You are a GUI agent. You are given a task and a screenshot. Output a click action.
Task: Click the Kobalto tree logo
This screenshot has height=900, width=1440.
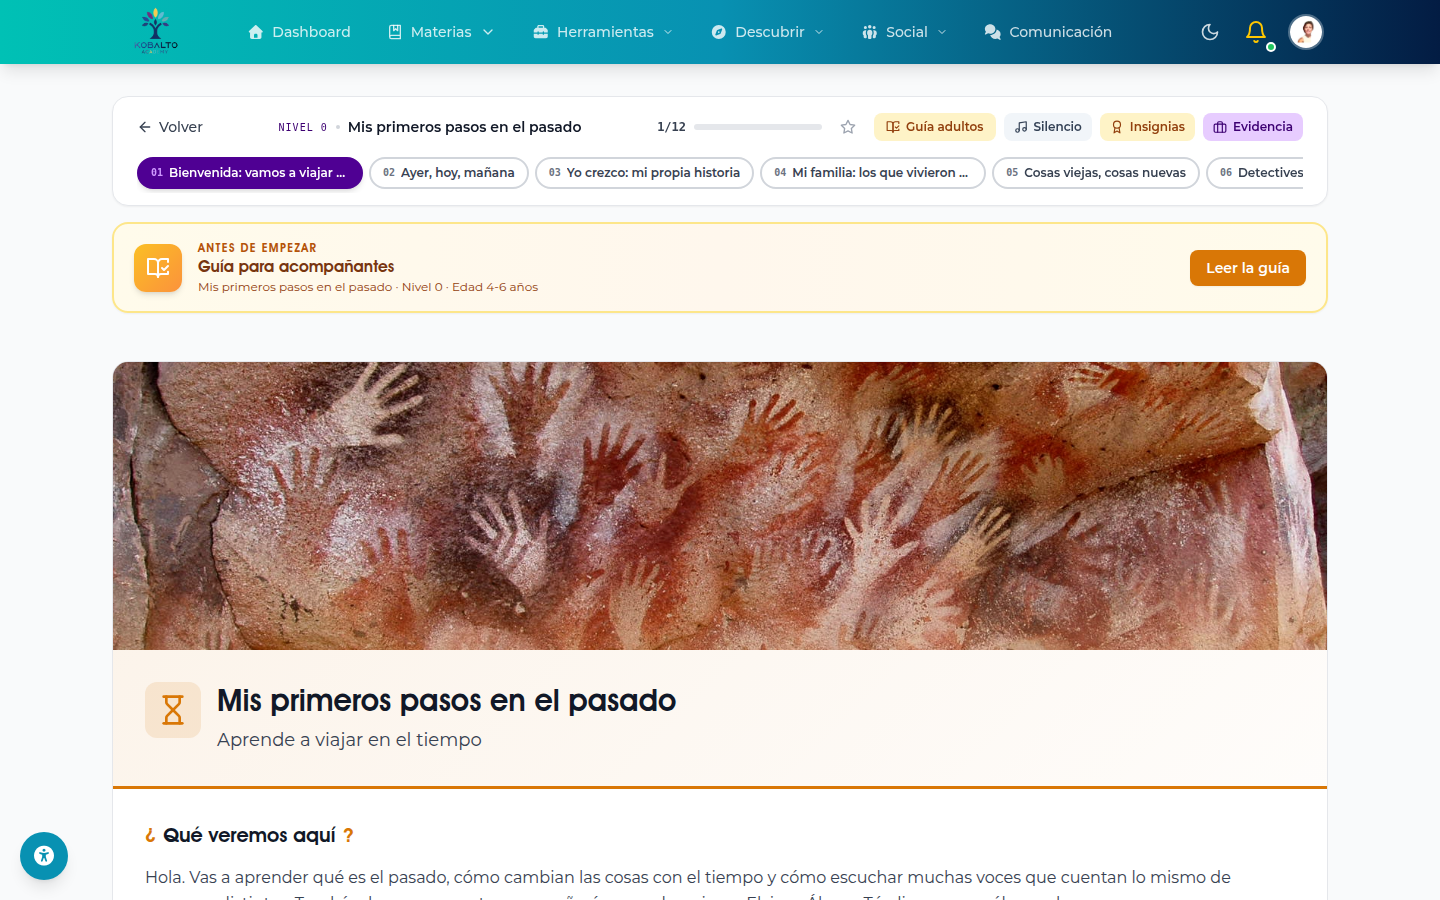[x=156, y=31]
